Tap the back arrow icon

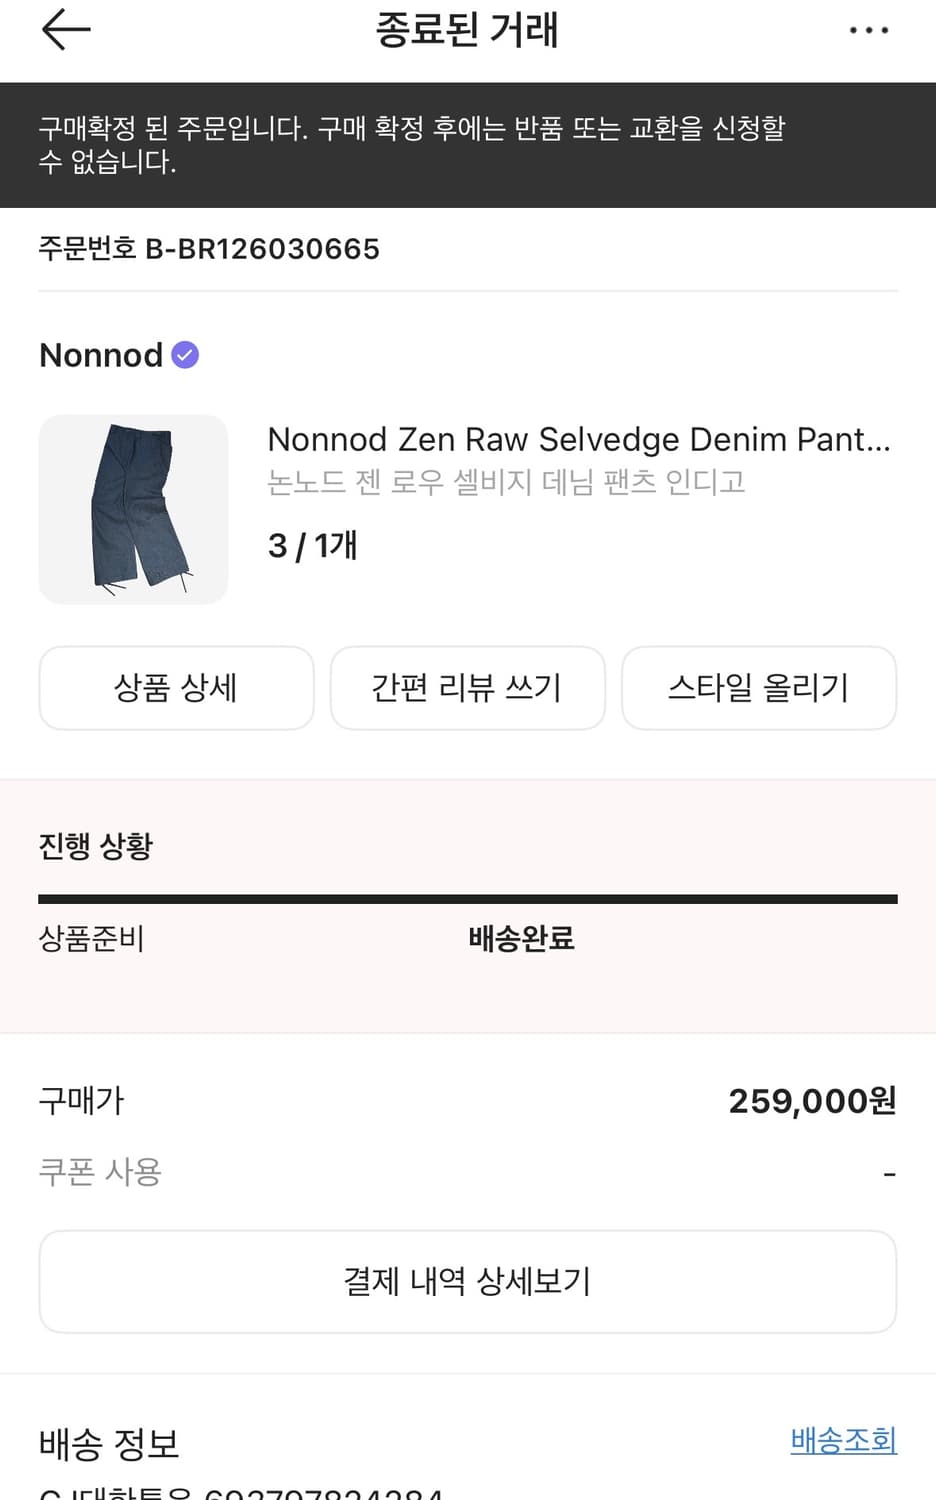(x=66, y=30)
